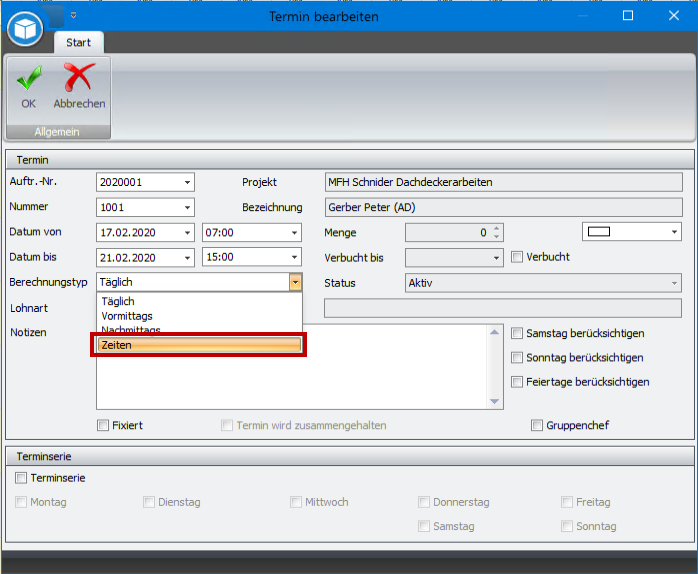Expand the Nummer 1001 dropdown
This screenshot has height=574, width=698.
point(187,208)
